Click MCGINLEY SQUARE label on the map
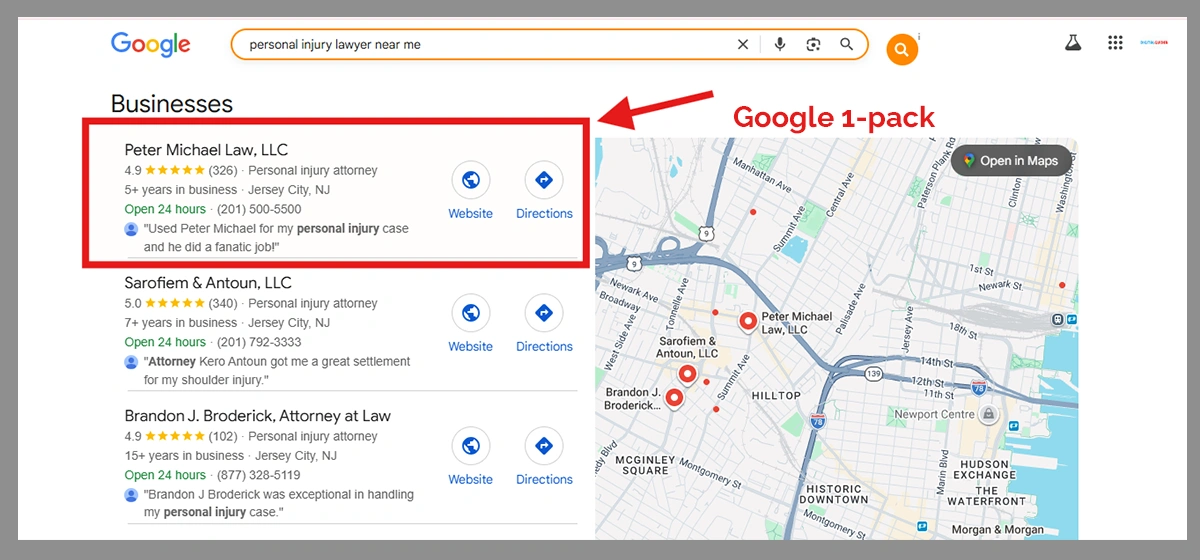The image size is (1200, 560). tap(645, 465)
